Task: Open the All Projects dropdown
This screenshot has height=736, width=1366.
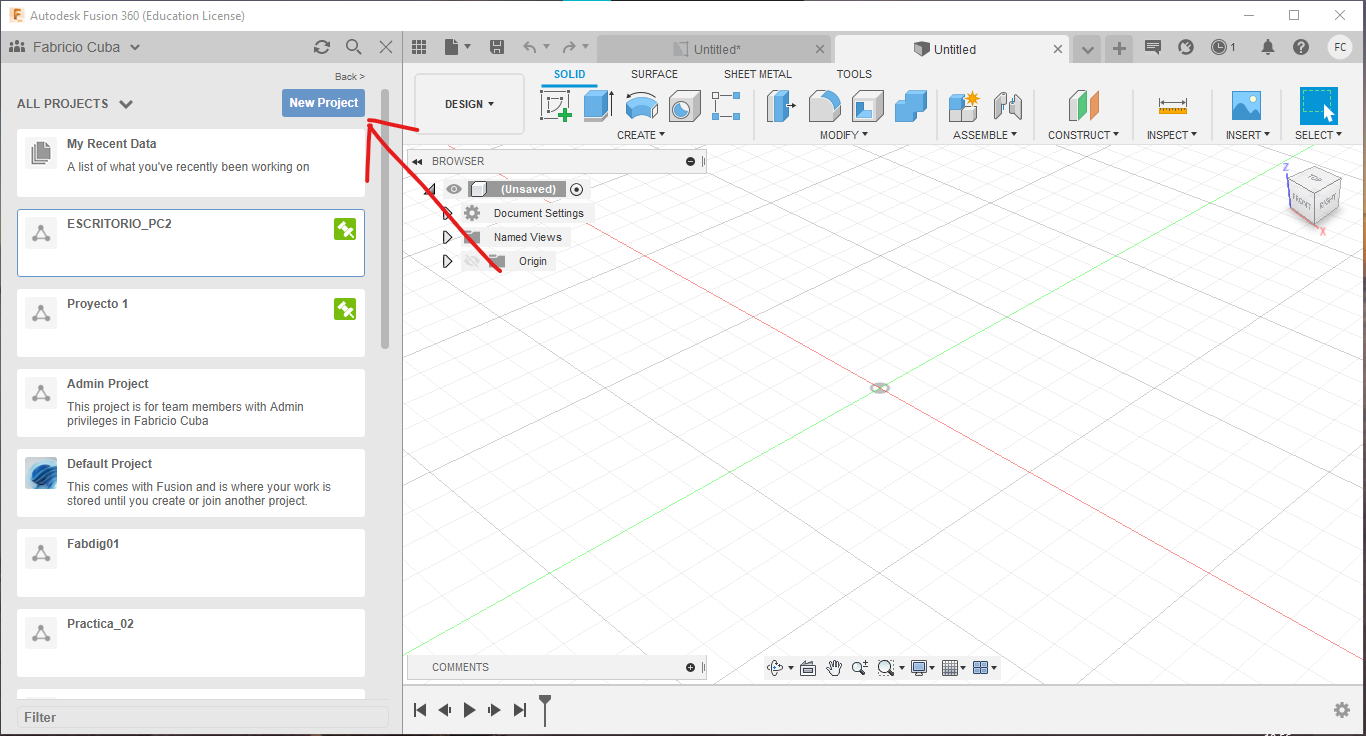Action: [x=75, y=104]
